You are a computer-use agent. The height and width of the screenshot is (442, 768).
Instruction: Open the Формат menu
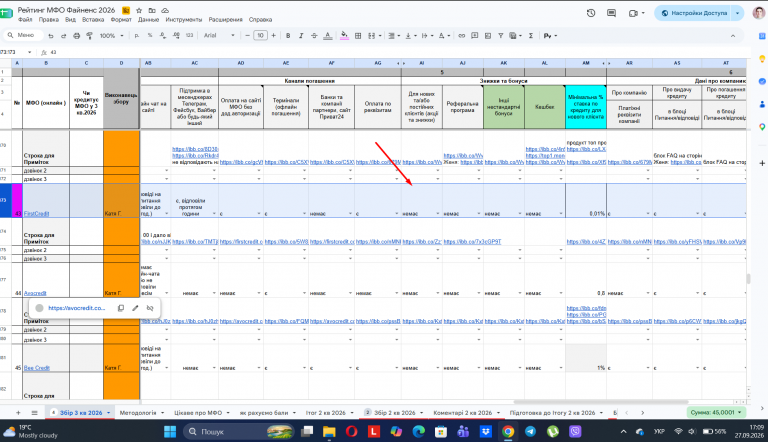(x=121, y=20)
